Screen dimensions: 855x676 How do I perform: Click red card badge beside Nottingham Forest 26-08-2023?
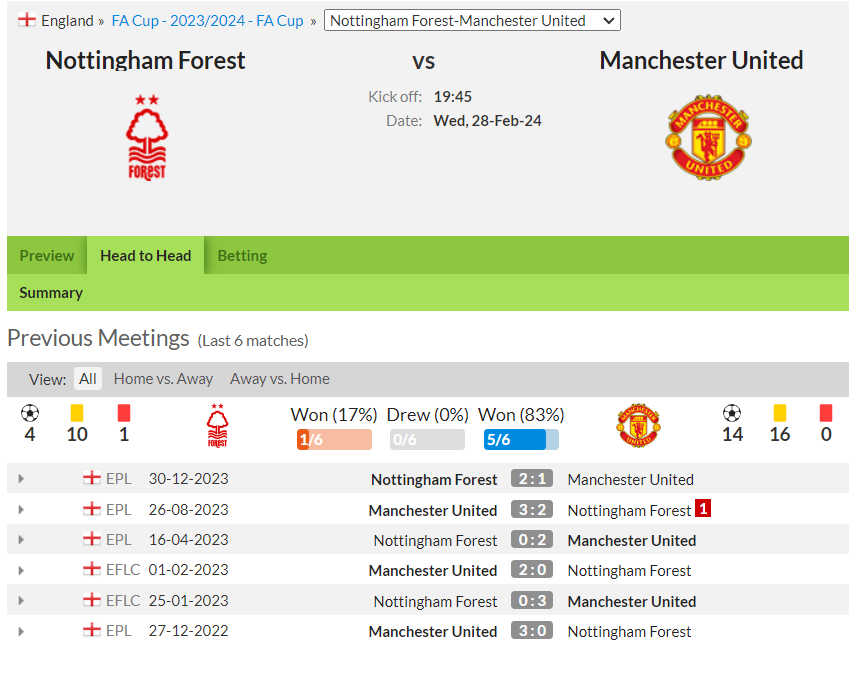coord(703,509)
